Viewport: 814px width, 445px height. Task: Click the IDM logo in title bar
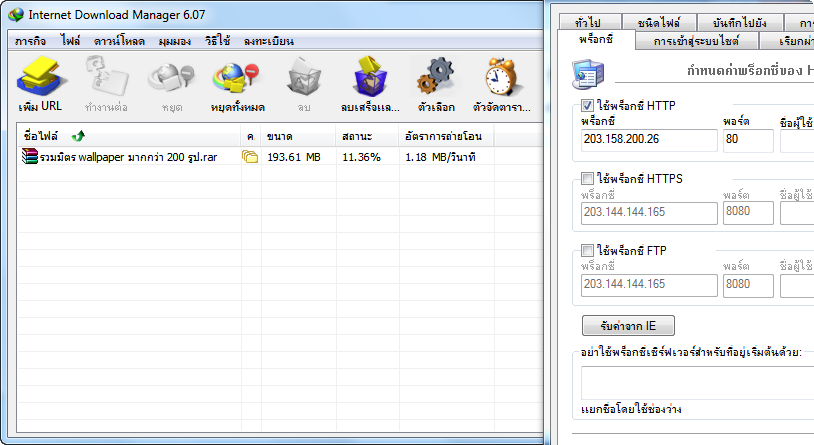[x=16, y=15]
